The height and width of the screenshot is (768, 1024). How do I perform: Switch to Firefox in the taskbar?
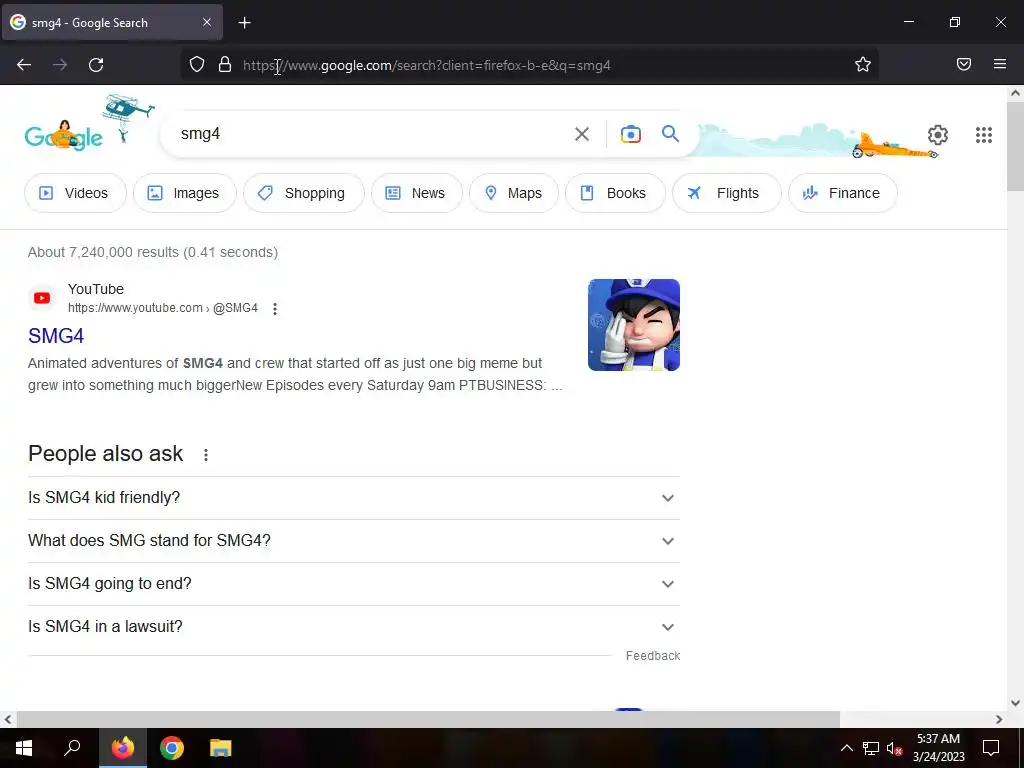[x=123, y=748]
